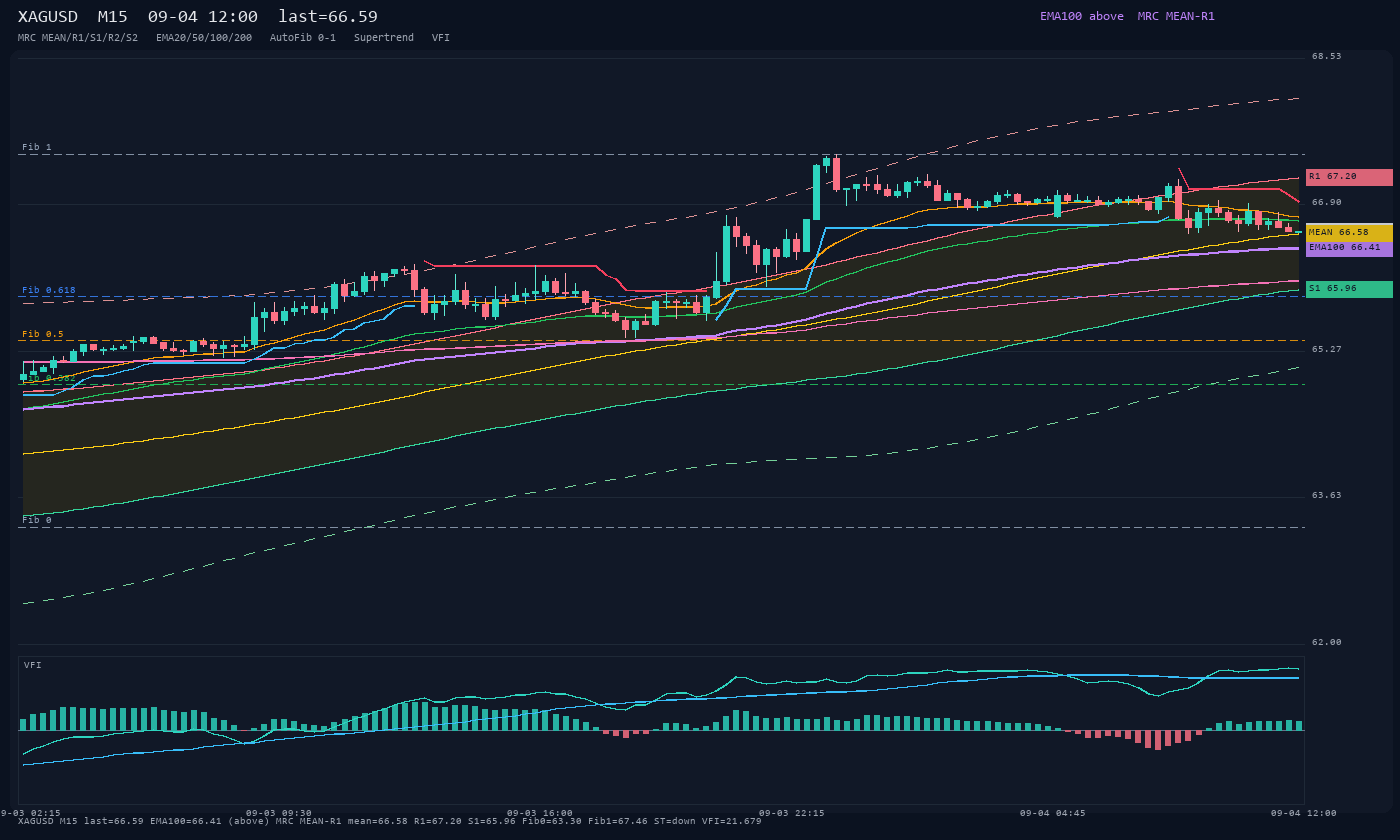This screenshot has width=1400, height=840.
Task: Select the 09-04 04:45 time axis label
Action: 1053,814
